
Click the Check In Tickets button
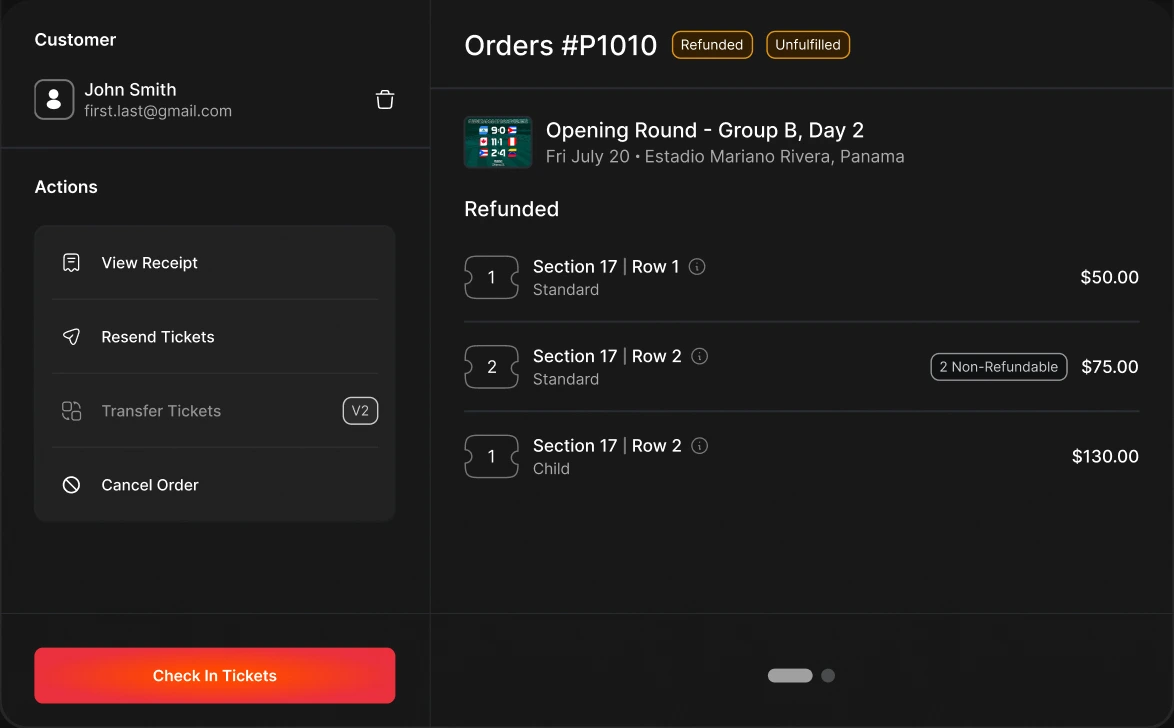pyautogui.click(x=215, y=676)
